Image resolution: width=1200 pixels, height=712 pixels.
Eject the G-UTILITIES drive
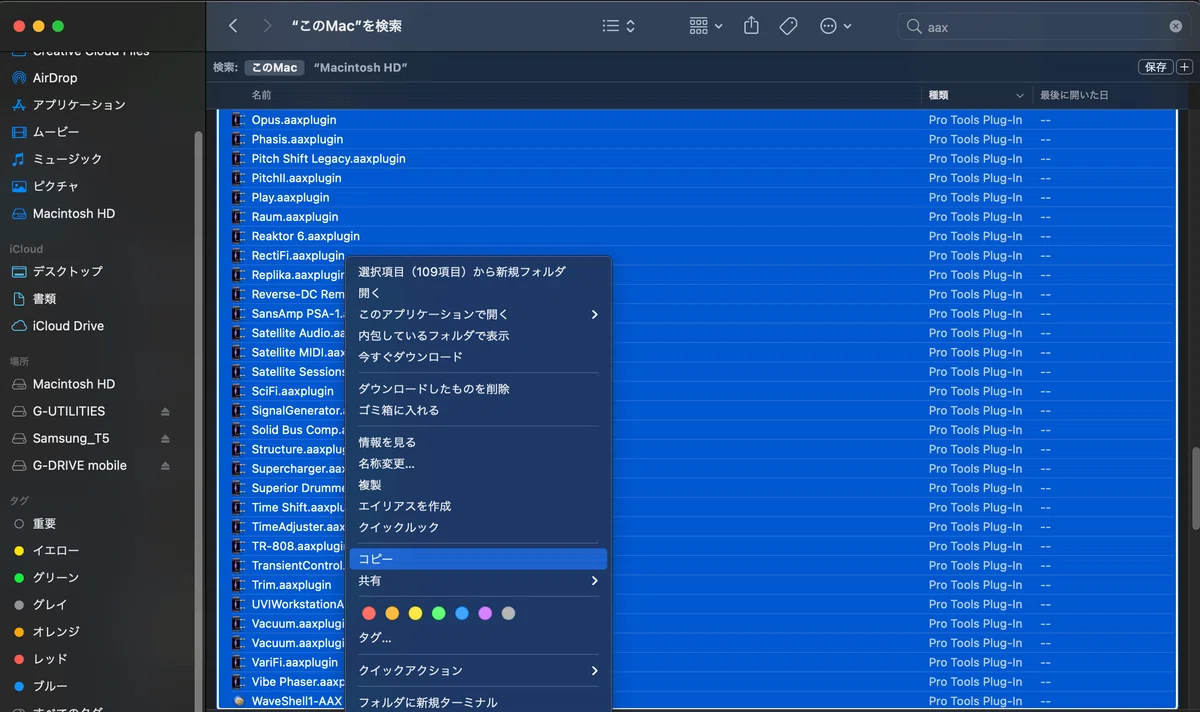pos(165,412)
